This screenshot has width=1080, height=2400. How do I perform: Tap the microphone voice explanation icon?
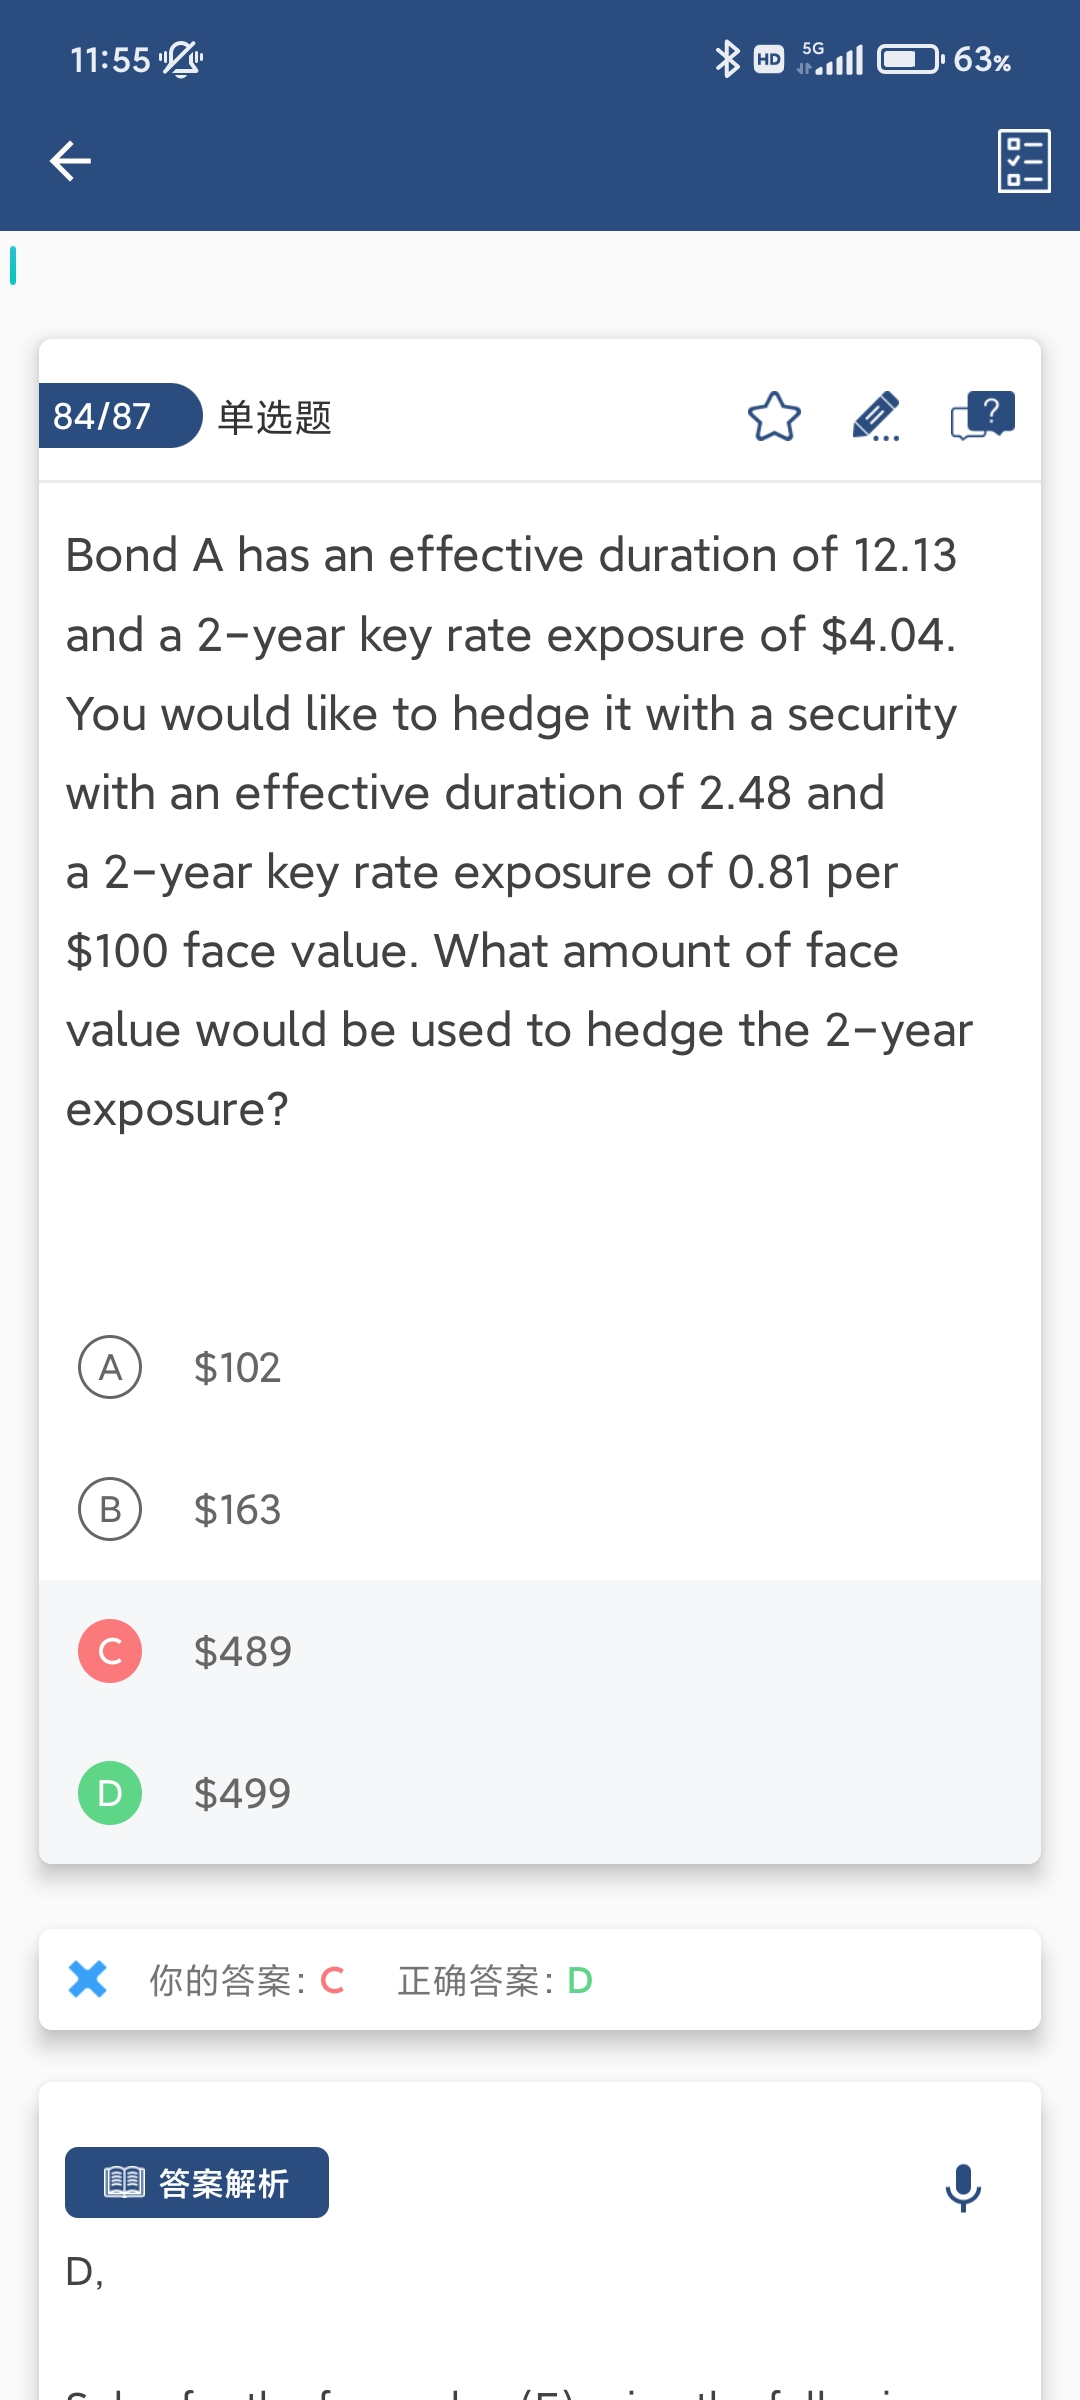(963, 2187)
